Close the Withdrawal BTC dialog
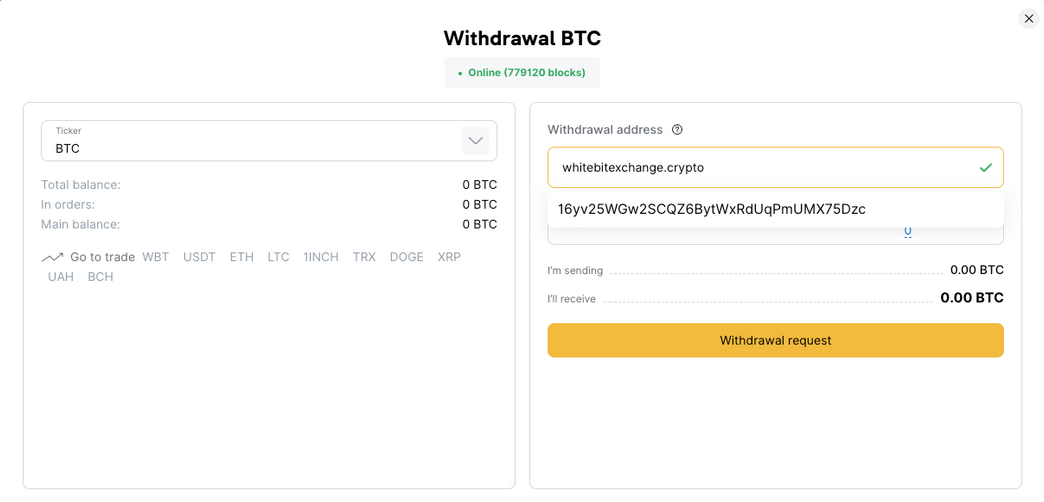Viewport: 1044px width, 502px height. (x=1029, y=19)
